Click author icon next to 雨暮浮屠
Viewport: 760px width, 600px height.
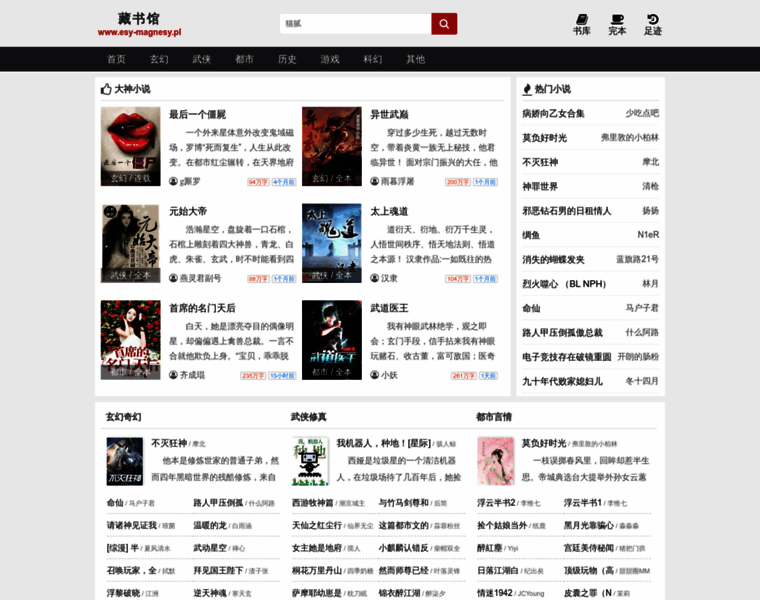point(375,181)
